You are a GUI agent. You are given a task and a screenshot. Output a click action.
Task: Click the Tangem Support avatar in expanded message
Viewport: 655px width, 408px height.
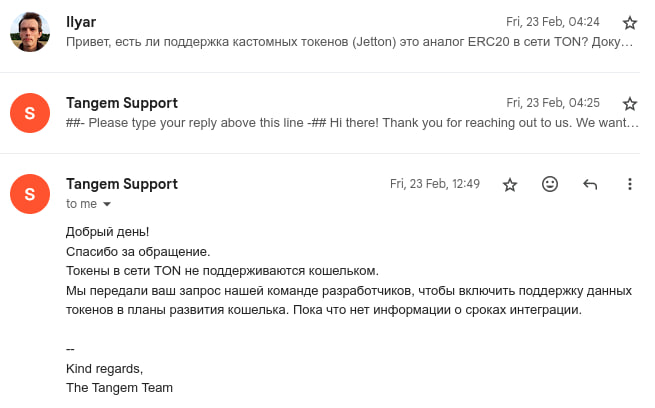(x=29, y=194)
